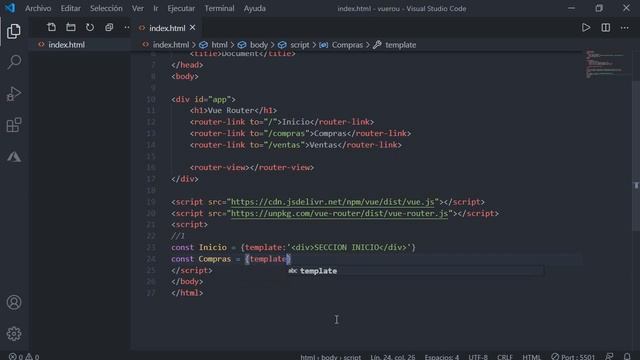Create a new file in explorer toolbar

[51, 27]
